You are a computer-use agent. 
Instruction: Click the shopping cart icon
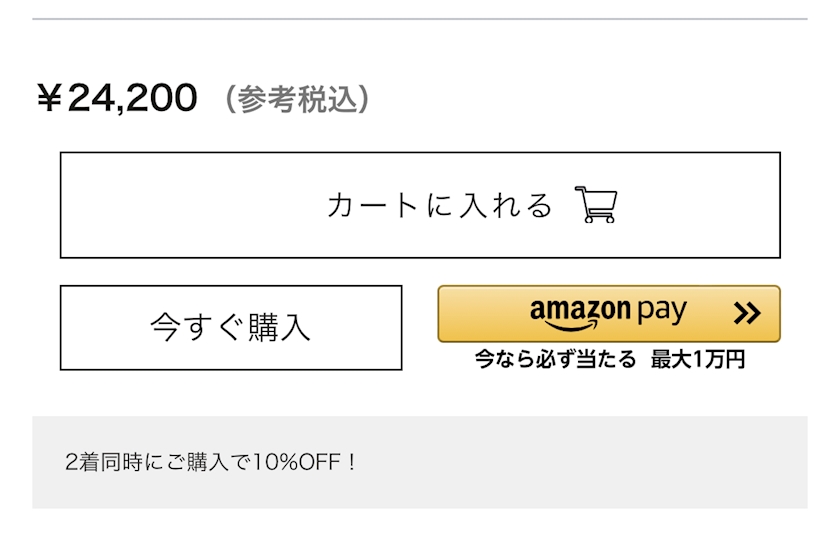pos(597,205)
